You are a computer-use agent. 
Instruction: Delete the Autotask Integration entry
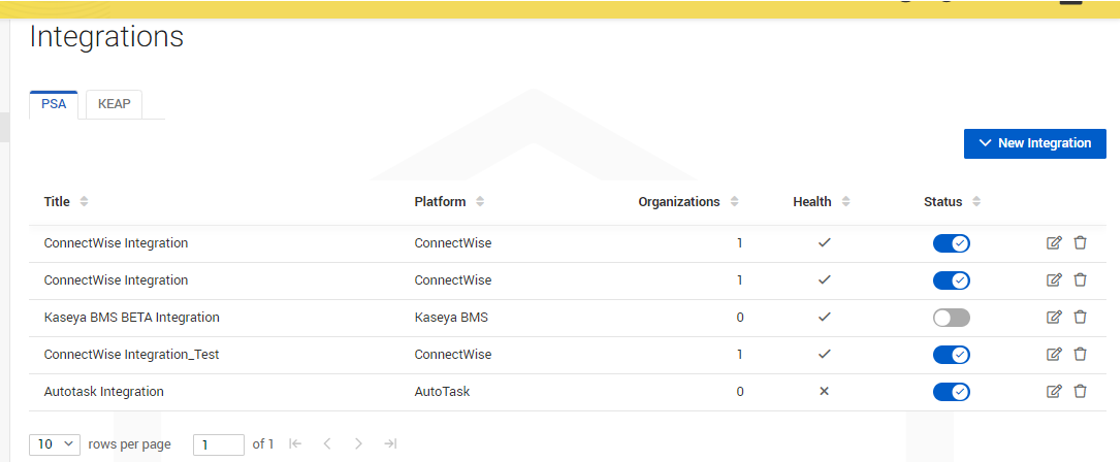click(x=1080, y=391)
